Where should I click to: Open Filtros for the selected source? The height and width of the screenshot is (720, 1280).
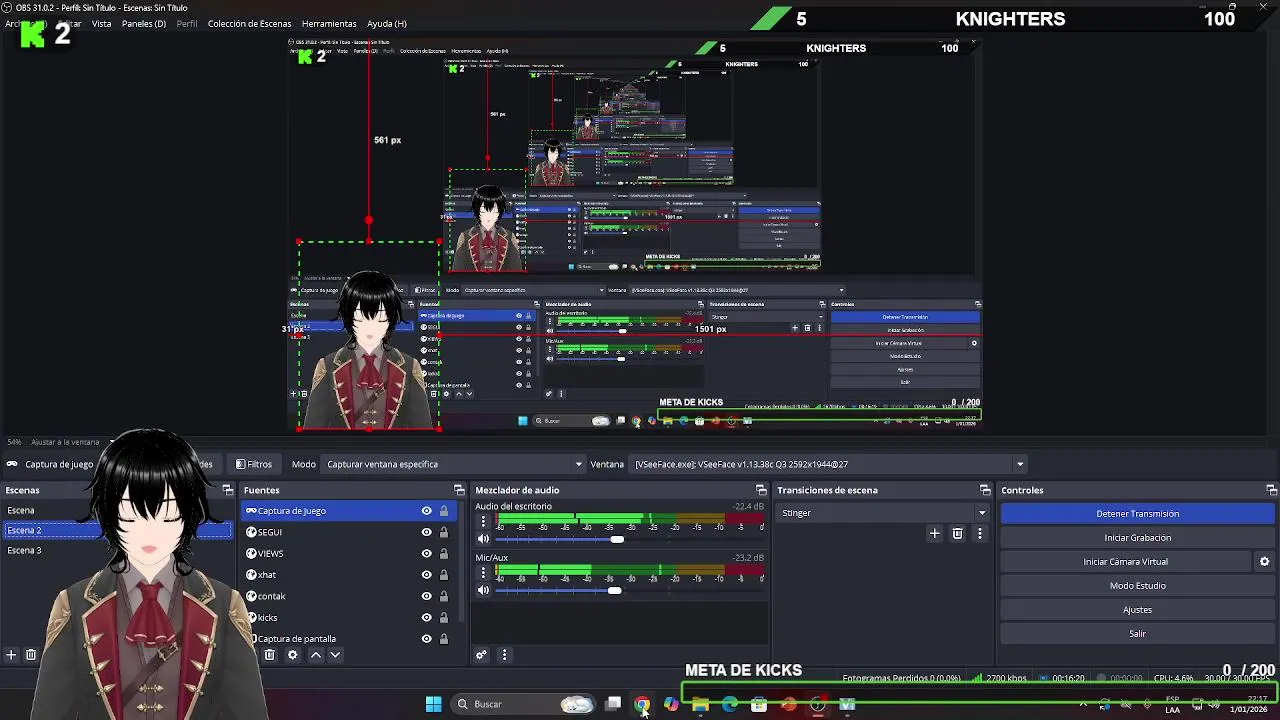point(254,464)
